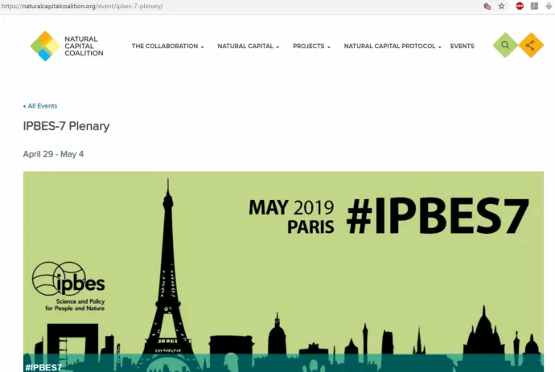Expand The Collaboration dropdown menu
Image resolution: width=555 pixels, height=372 pixels.
point(168,46)
